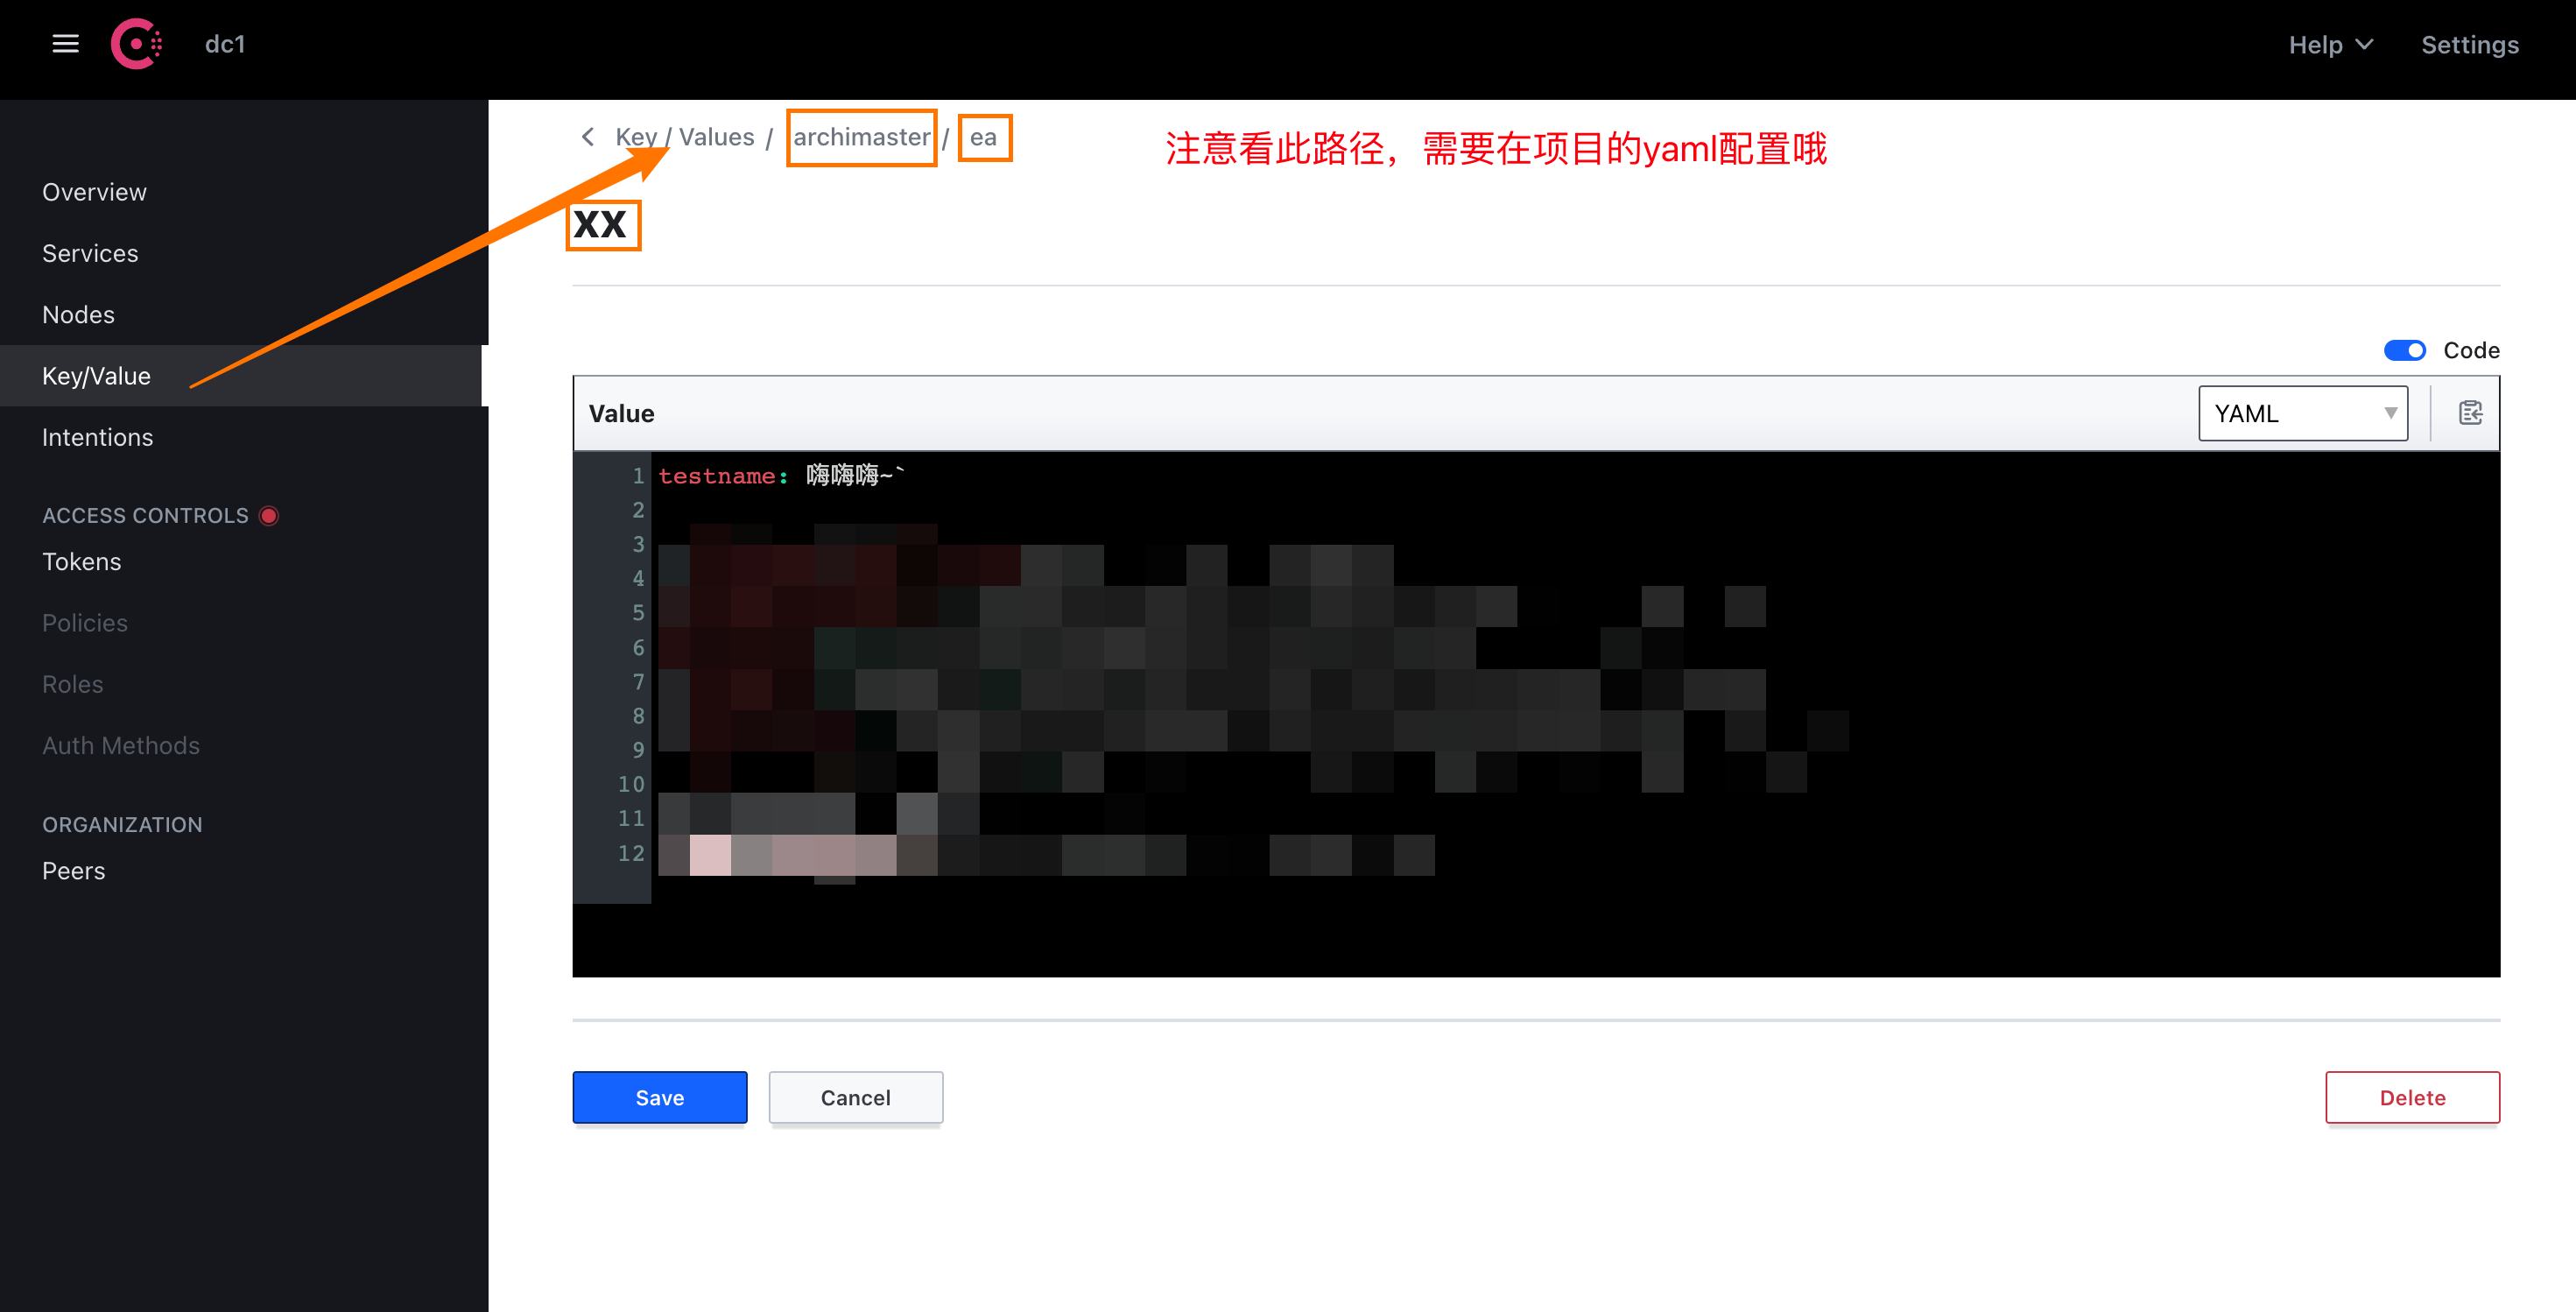Viewport: 2576px width, 1312px height.
Task: Open the dc1 datacenter selector
Action: pos(225,44)
